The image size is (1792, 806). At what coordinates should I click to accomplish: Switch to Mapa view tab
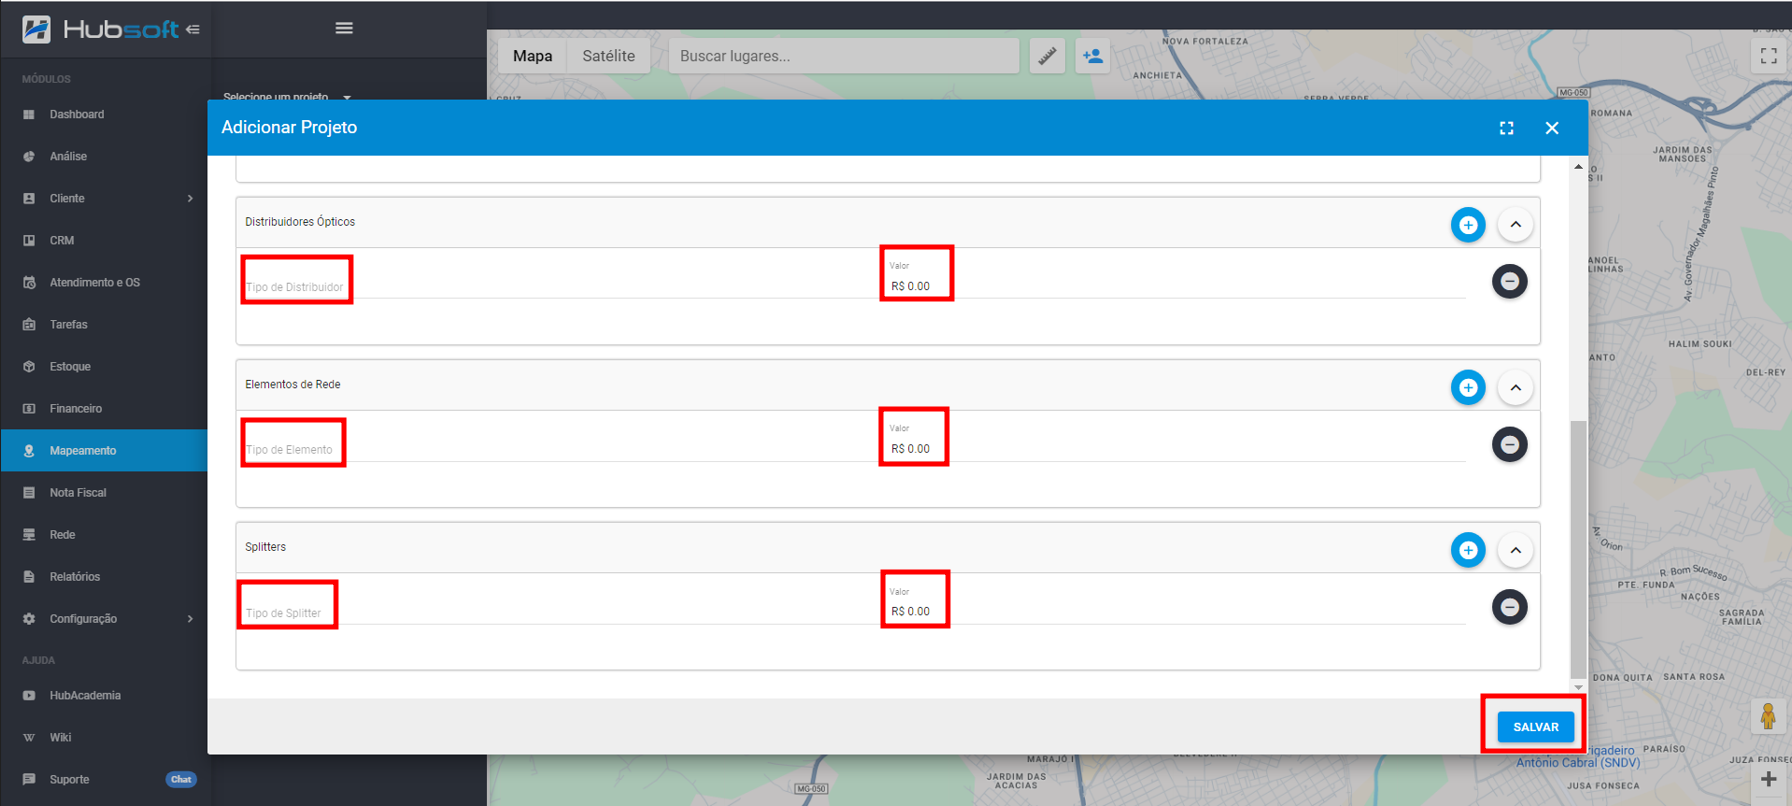tap(533, 56)
